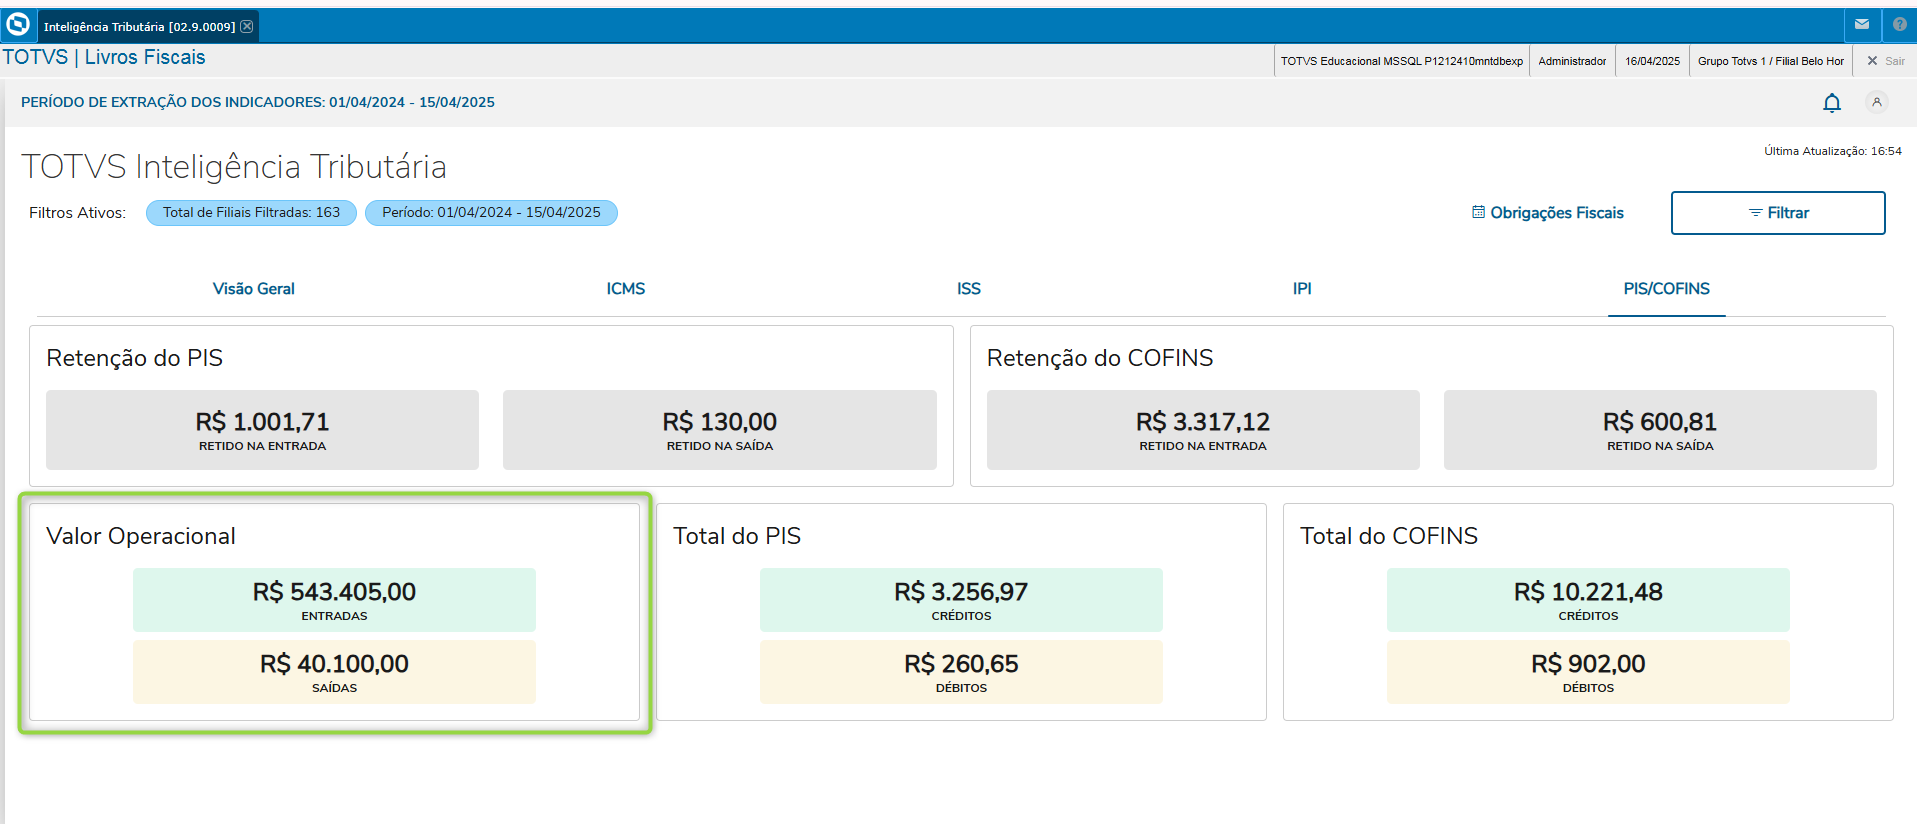Click the 'Filtros Ativos:' label
The image size is (1917, 824).
[x=77, y=213]
